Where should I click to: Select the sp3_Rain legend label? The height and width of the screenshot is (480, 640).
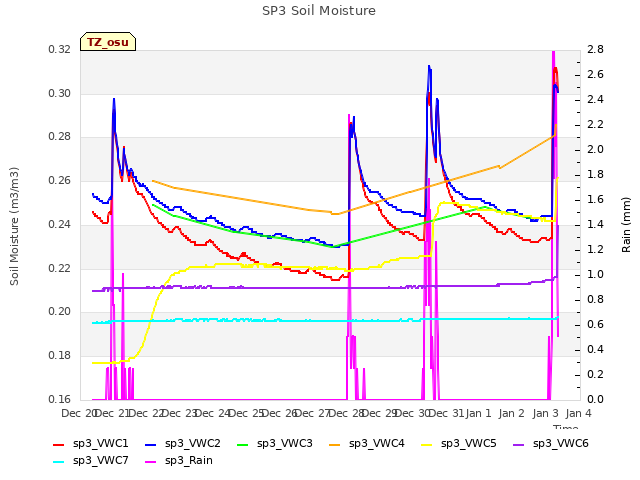189,461
